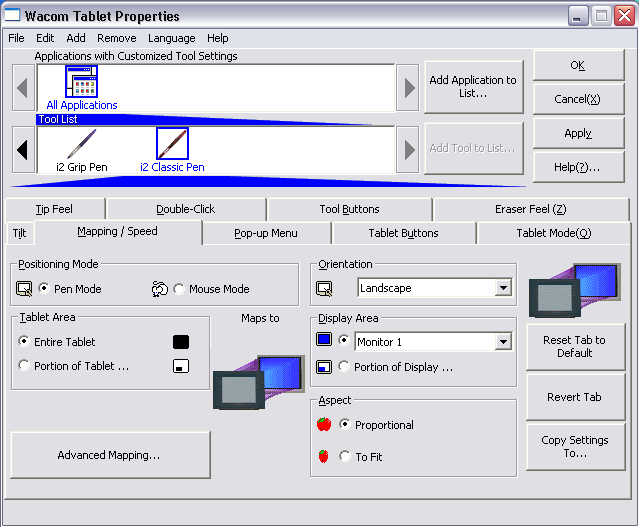Choose Portion of Display radio button
Screen dimensions: 639x527
[344, 366]
